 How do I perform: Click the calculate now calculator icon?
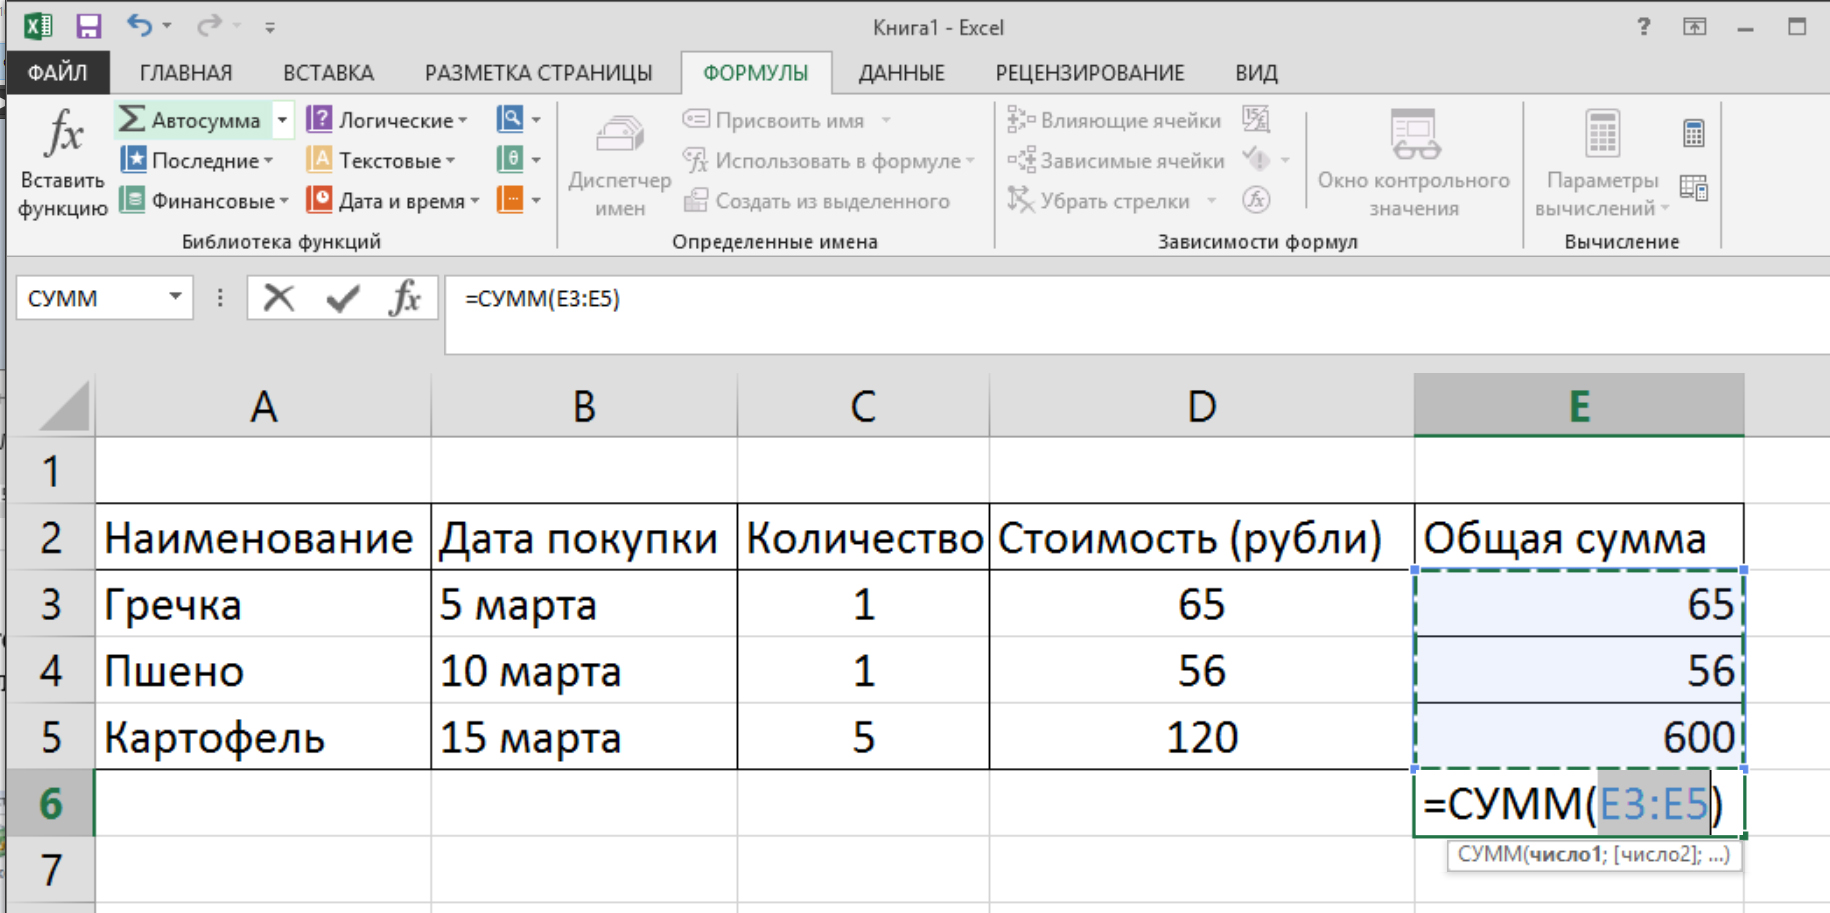(1693, 133)
